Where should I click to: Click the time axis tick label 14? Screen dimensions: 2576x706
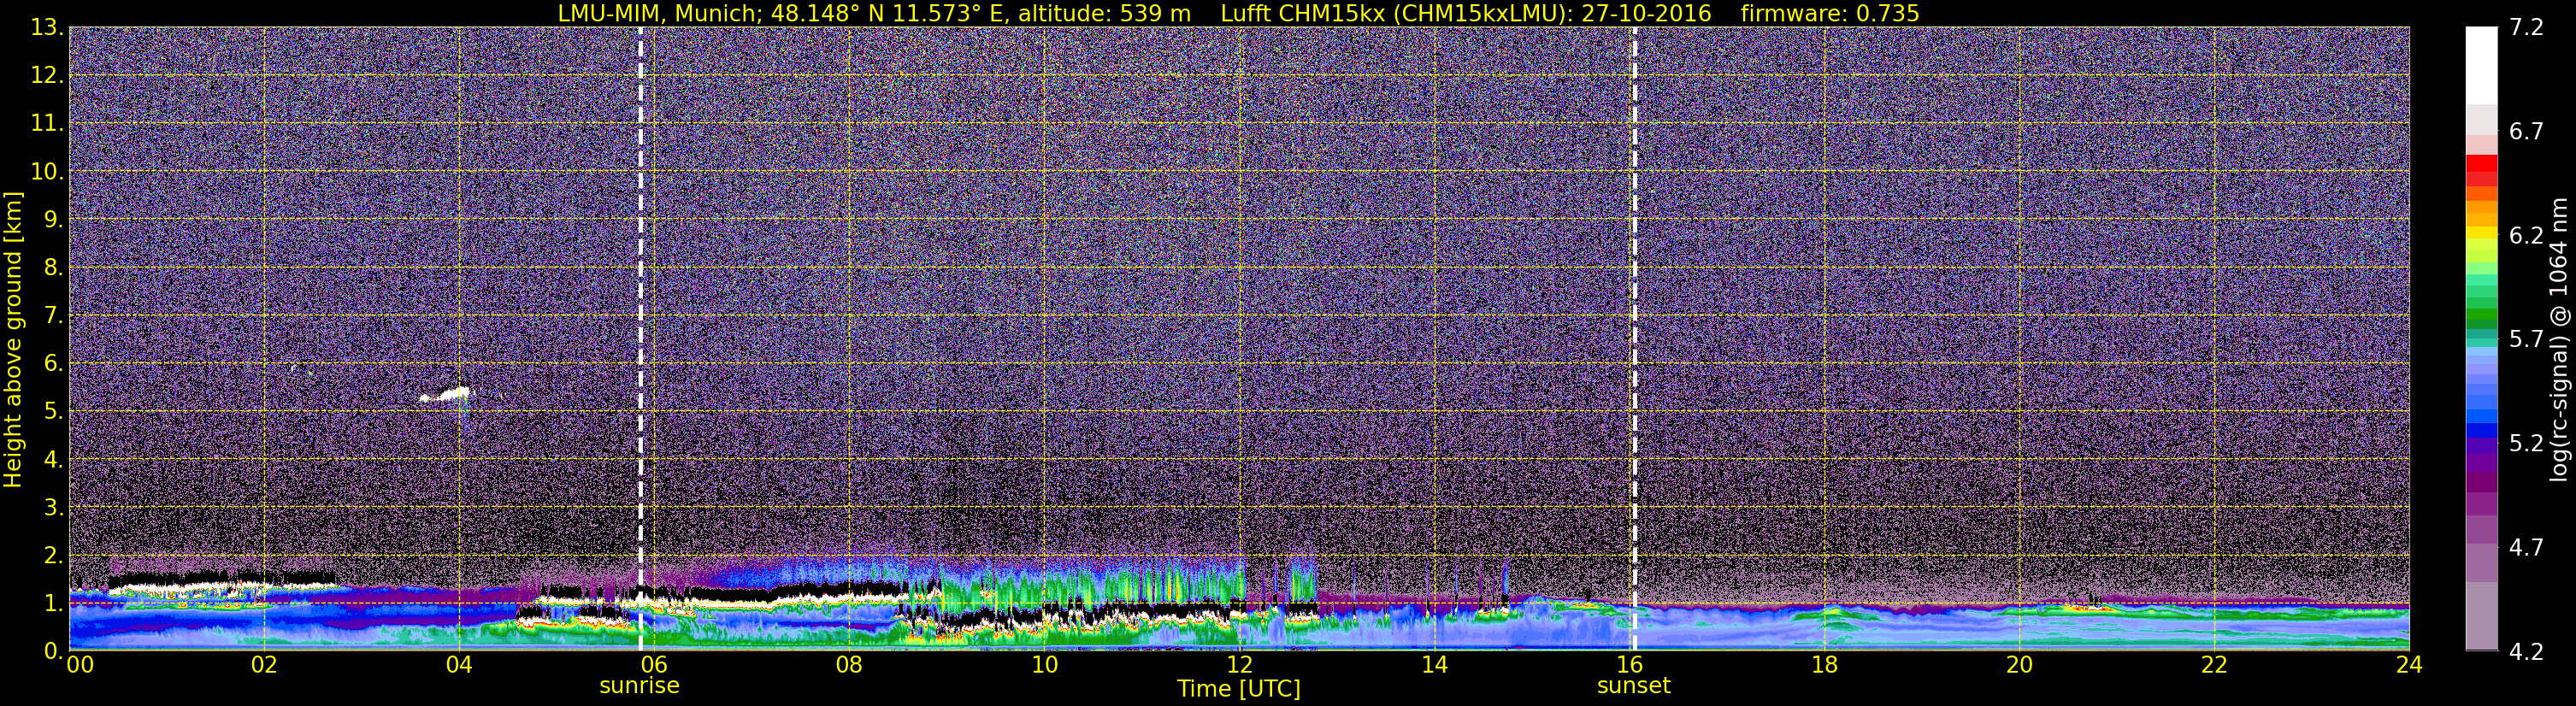click(1434, 665)
